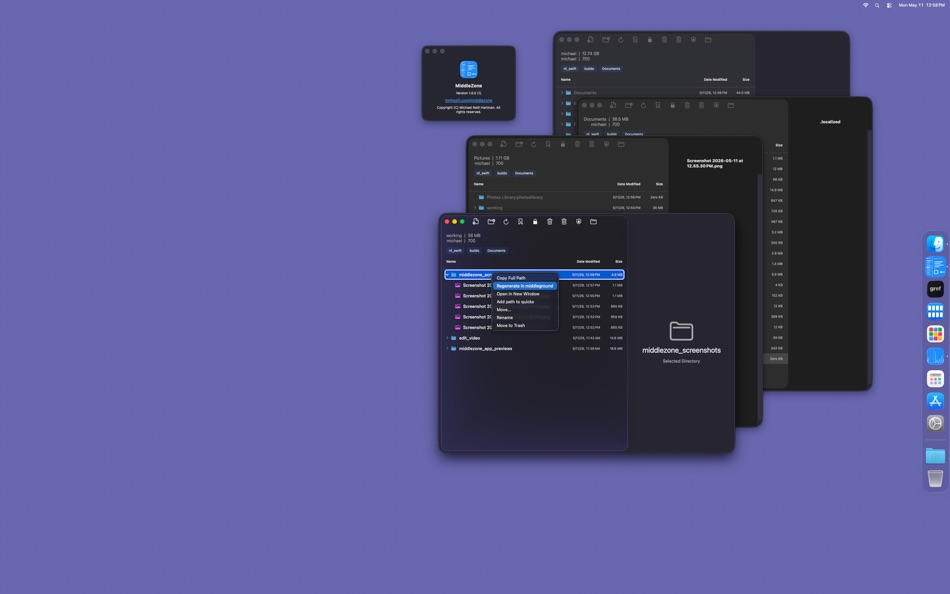The width and height of the screenshot is (950, 594).
Task: Open the Downloads folder in the Dock
Action: click(x=935, y=455)
